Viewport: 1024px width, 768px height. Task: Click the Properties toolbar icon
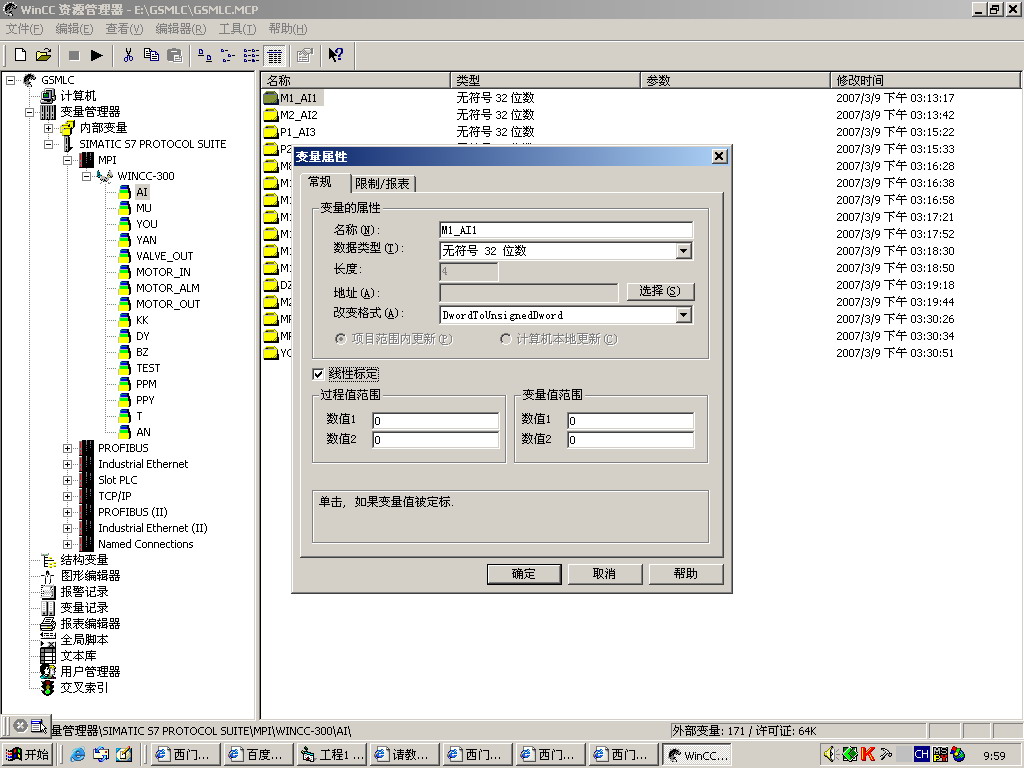[x=304, y=56]
